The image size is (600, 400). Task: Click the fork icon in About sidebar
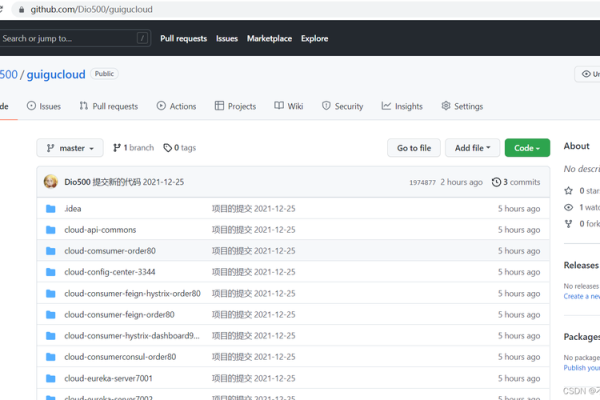point(569,224)
